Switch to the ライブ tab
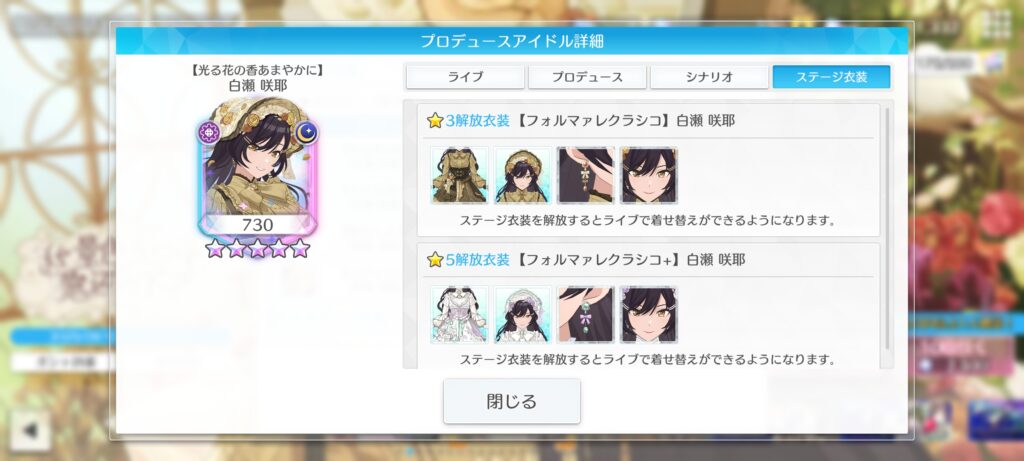 coord(465,77)
